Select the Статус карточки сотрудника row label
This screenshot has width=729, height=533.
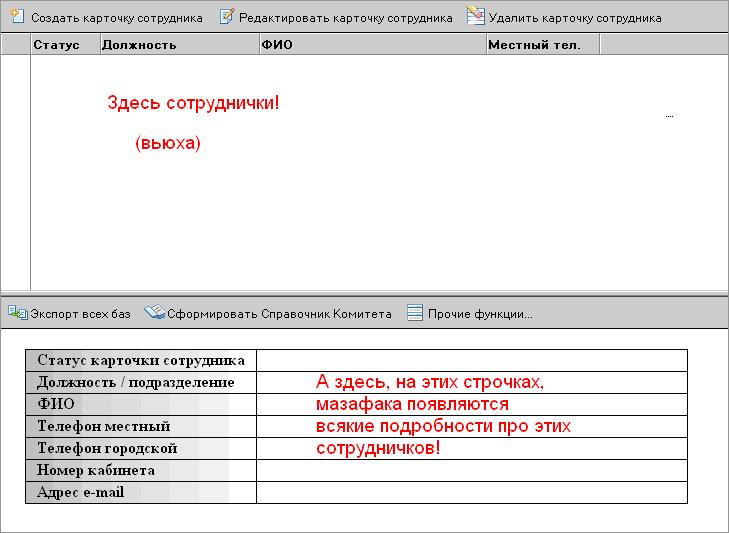tap(141, 360)
